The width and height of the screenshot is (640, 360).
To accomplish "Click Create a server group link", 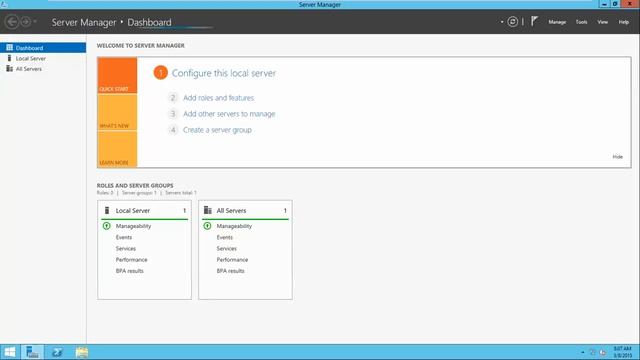I will coord(217,130).
